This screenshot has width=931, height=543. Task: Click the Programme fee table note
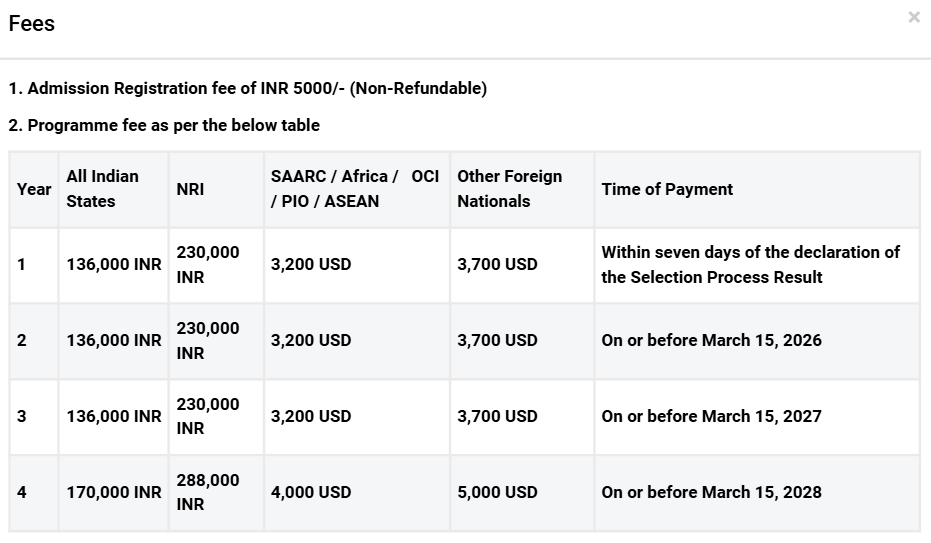164,125
